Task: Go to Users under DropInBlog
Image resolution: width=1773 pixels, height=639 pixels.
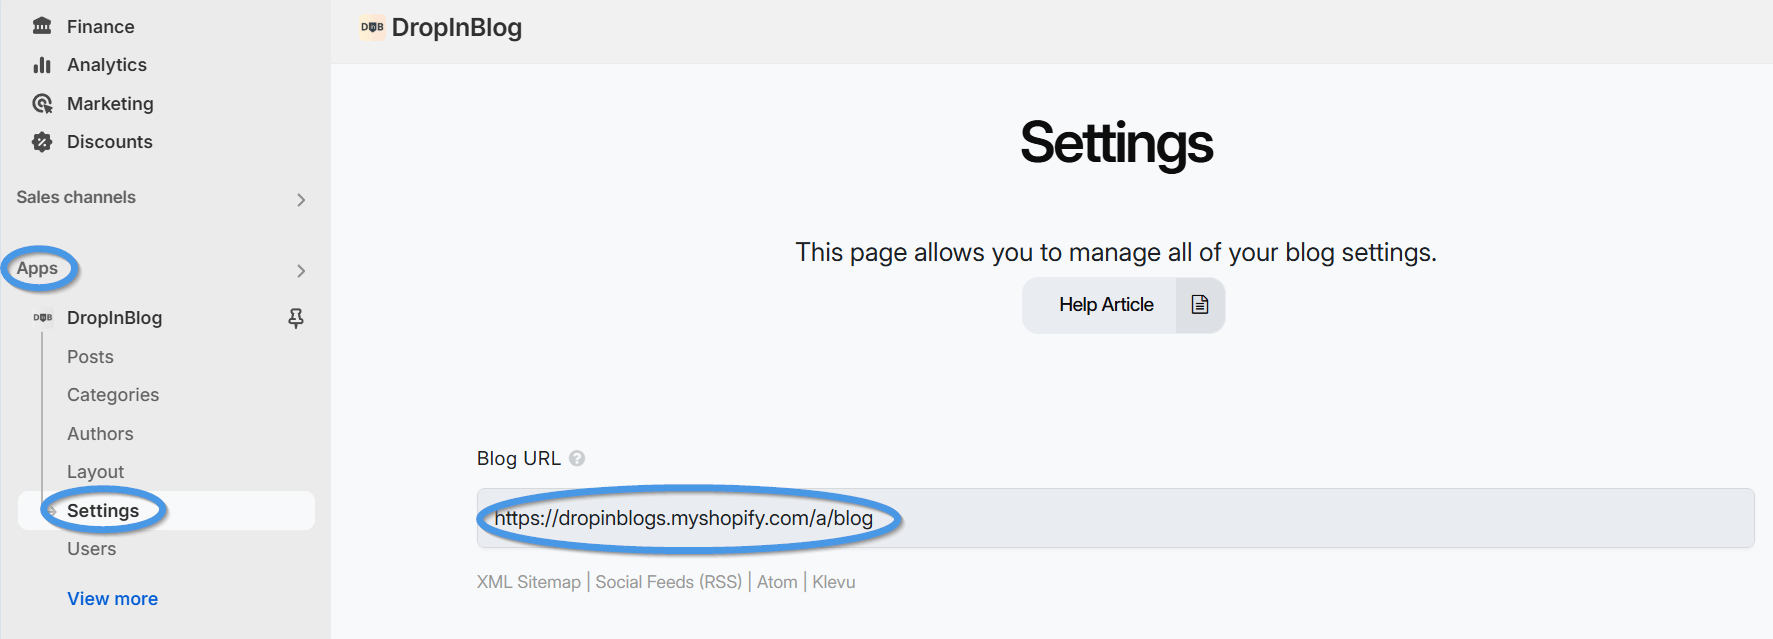Action: [x=91, y=549]
